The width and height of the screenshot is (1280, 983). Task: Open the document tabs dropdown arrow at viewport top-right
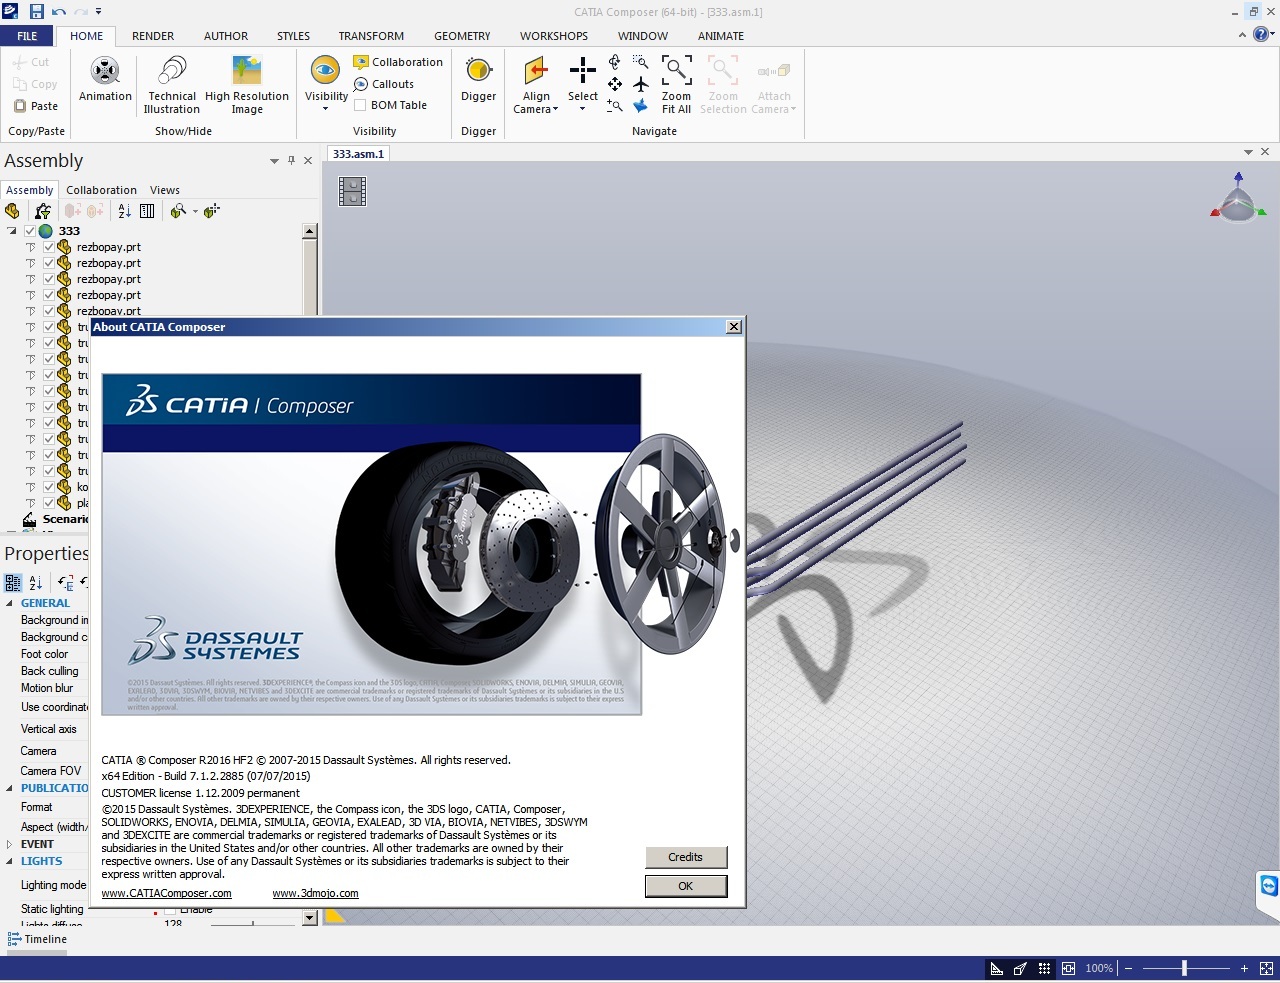coord(1248,152)
